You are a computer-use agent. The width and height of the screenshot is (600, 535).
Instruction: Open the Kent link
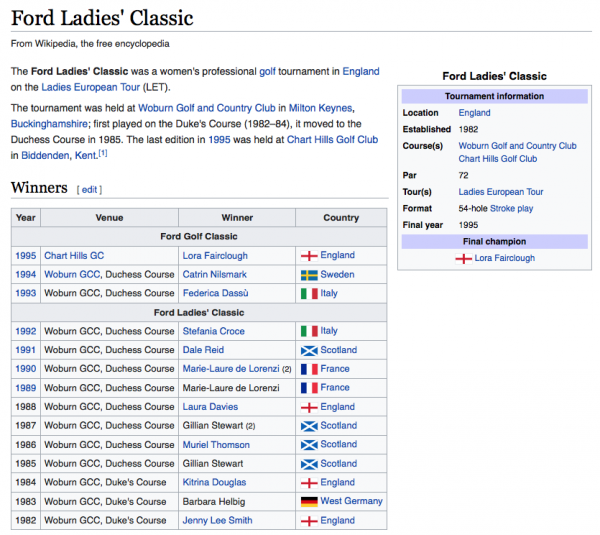click(x=85, y=155)
